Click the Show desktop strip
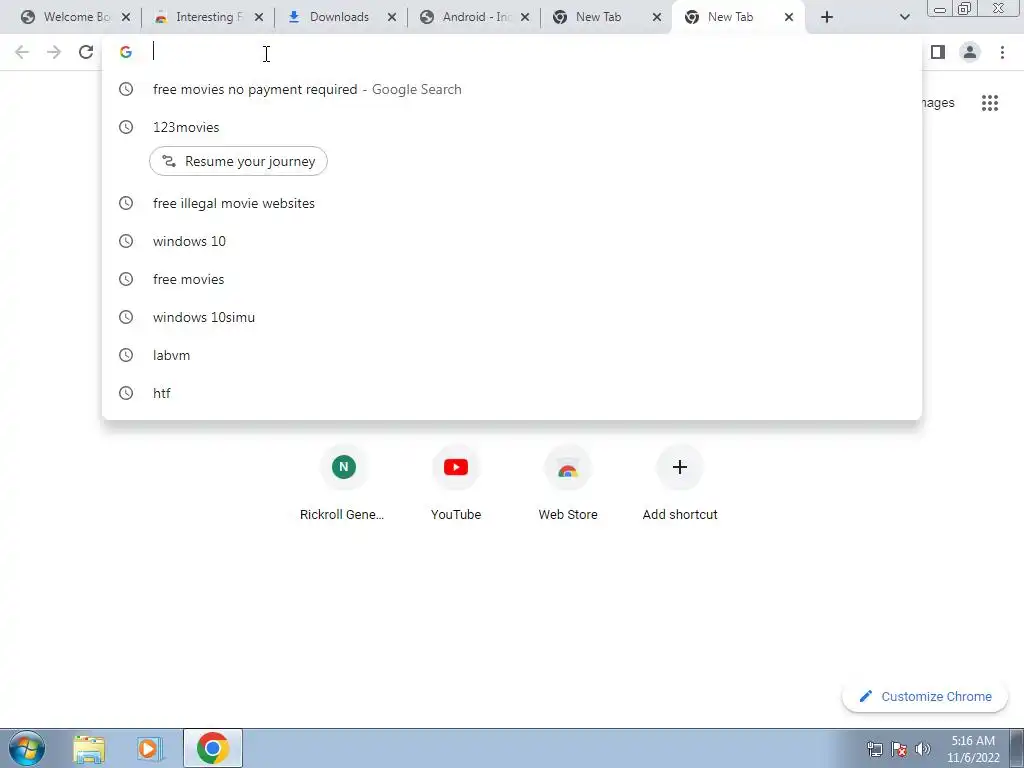Screen dimensions: 1024x768 click(x=1016, y=749)
